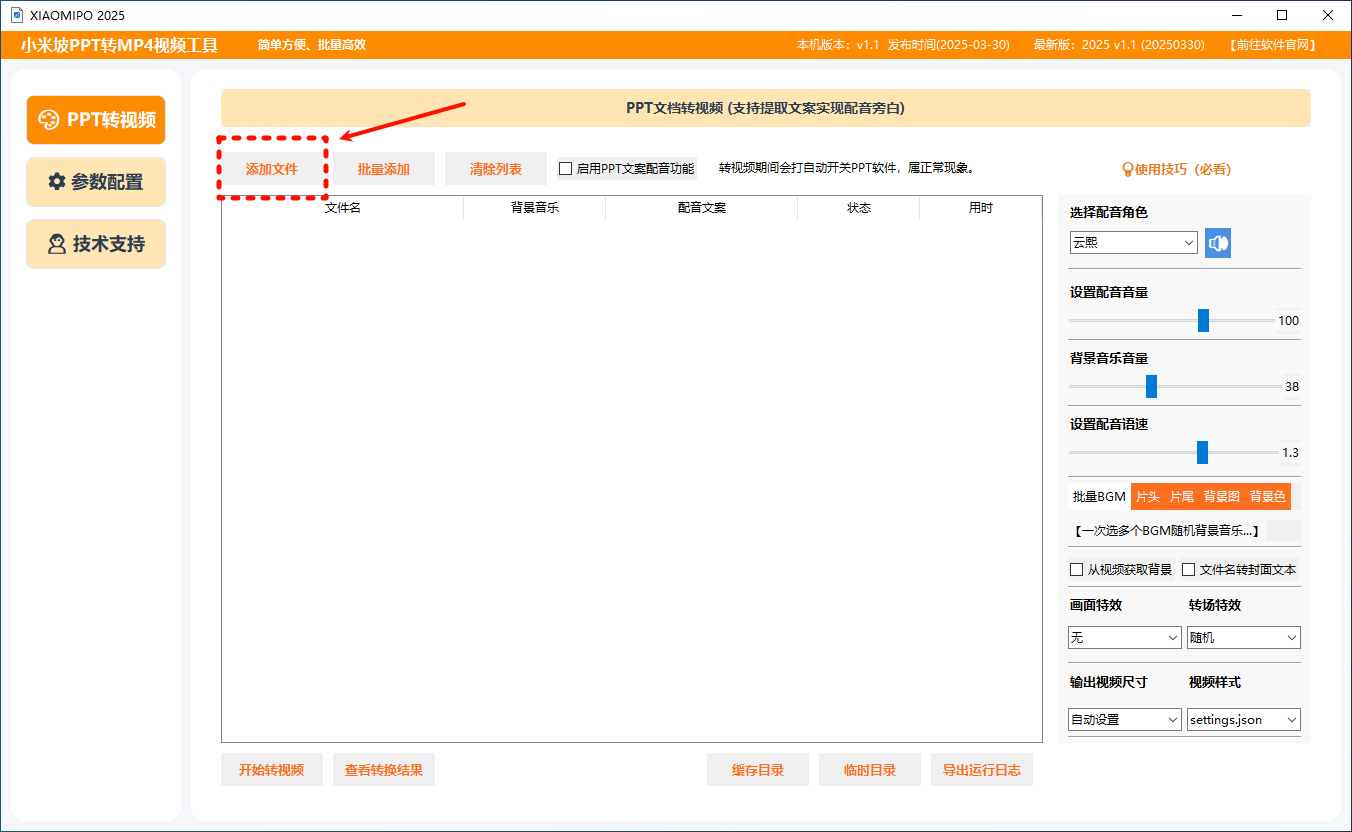1352x832 pixels.
Task: Click the app icon in title bar
Action: click(16, 15)
